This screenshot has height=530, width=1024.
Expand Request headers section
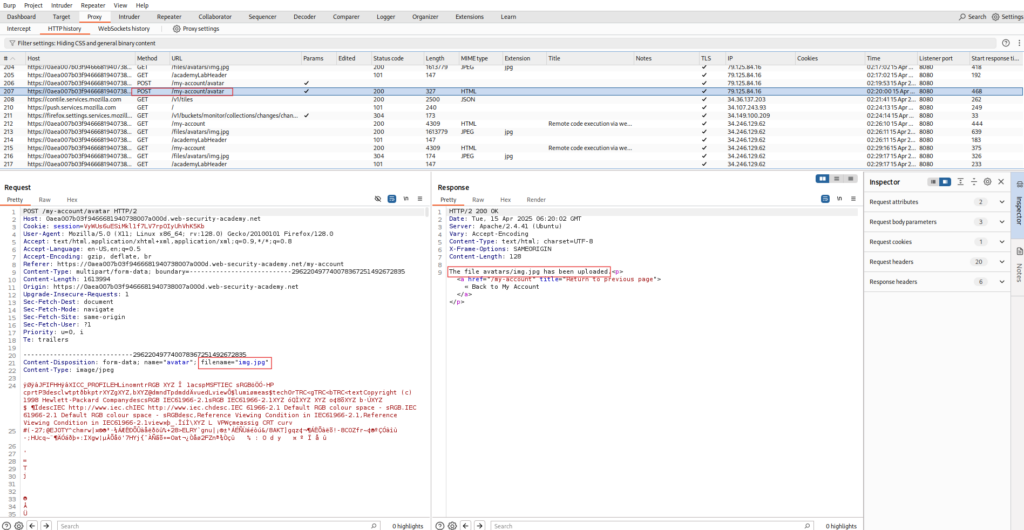coord(1002,262)
